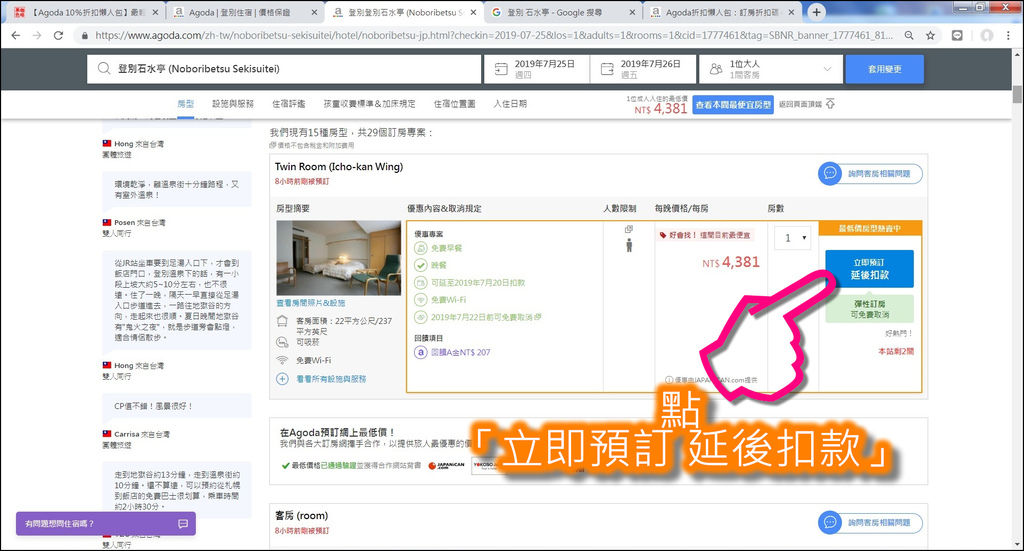The image size is (1024, 551).
Task: Click the browser Forward arrow
Action: pyautogui.click(x=37, y=35)
